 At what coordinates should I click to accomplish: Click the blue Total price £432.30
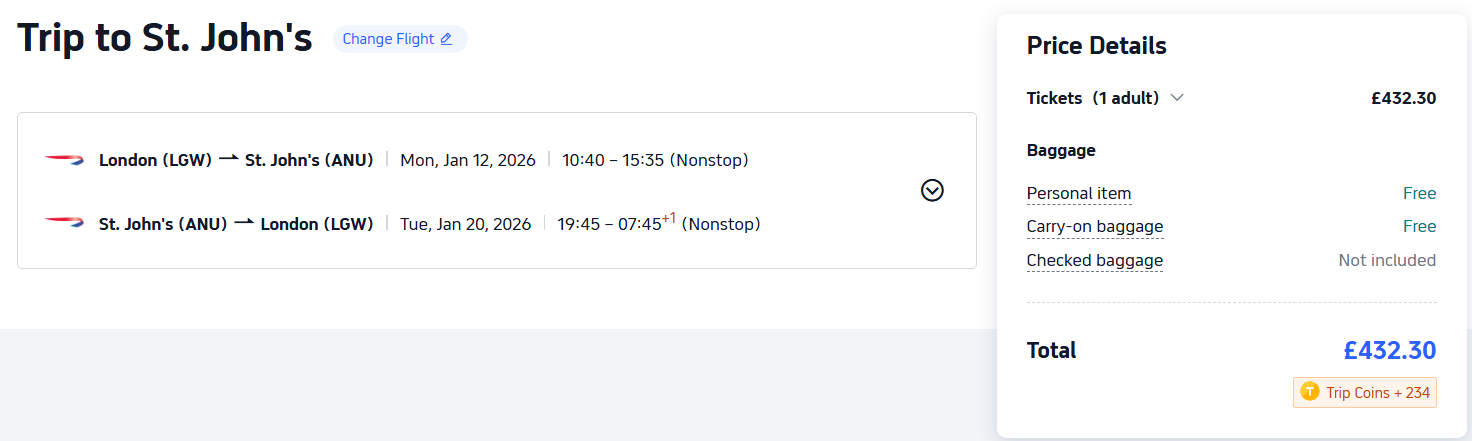click(x=1390, y=351)
